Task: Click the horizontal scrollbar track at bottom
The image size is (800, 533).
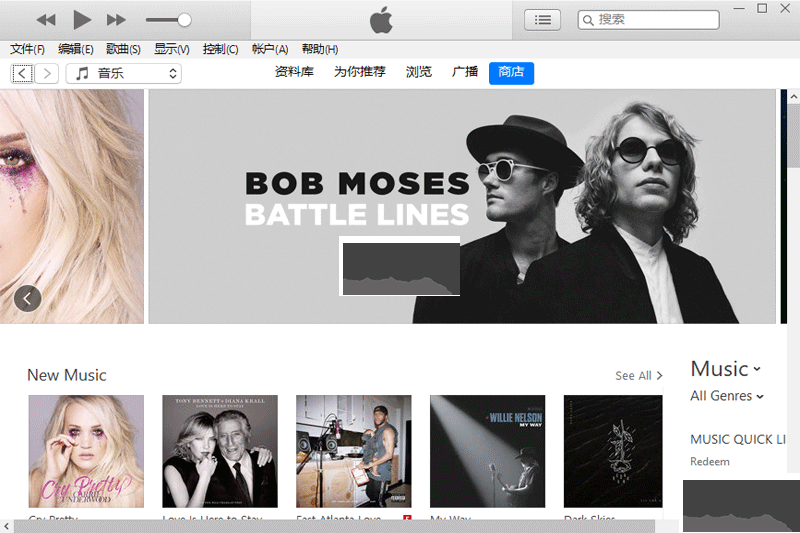Action: (334, 526)
